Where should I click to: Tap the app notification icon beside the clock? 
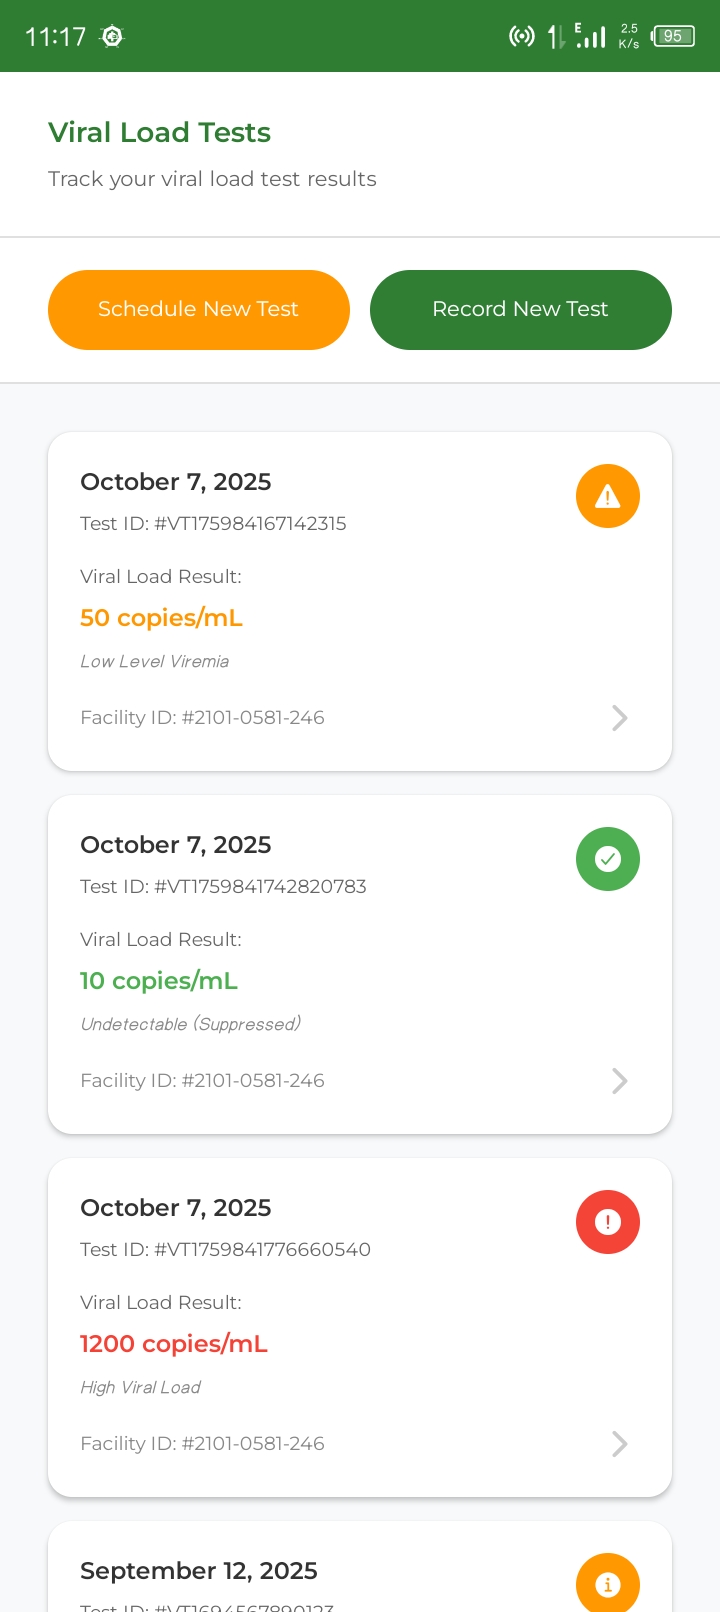pyautogui.click(x=112, y=37)
